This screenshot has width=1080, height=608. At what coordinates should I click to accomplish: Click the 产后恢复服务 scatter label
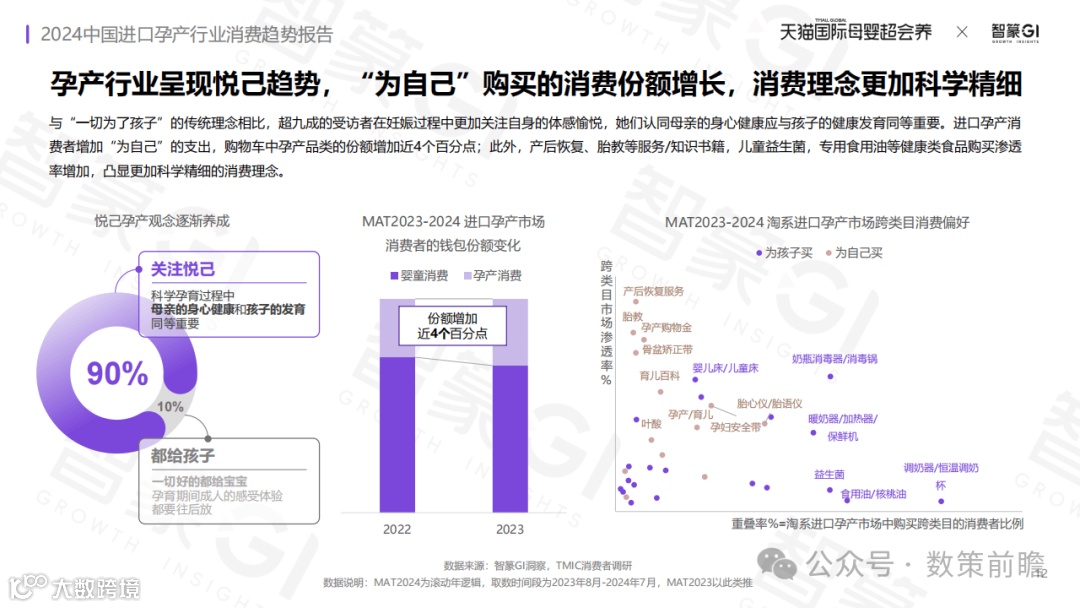[x=653, y=291]
